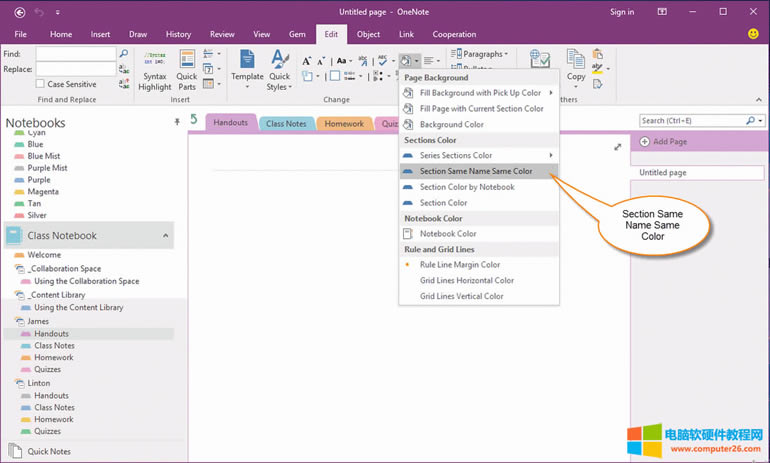Image resolution: width=770 pixels, height=463 pixels.
Task: Click the Notebook Color icon in the menu
Action: [x=408, y=234]
